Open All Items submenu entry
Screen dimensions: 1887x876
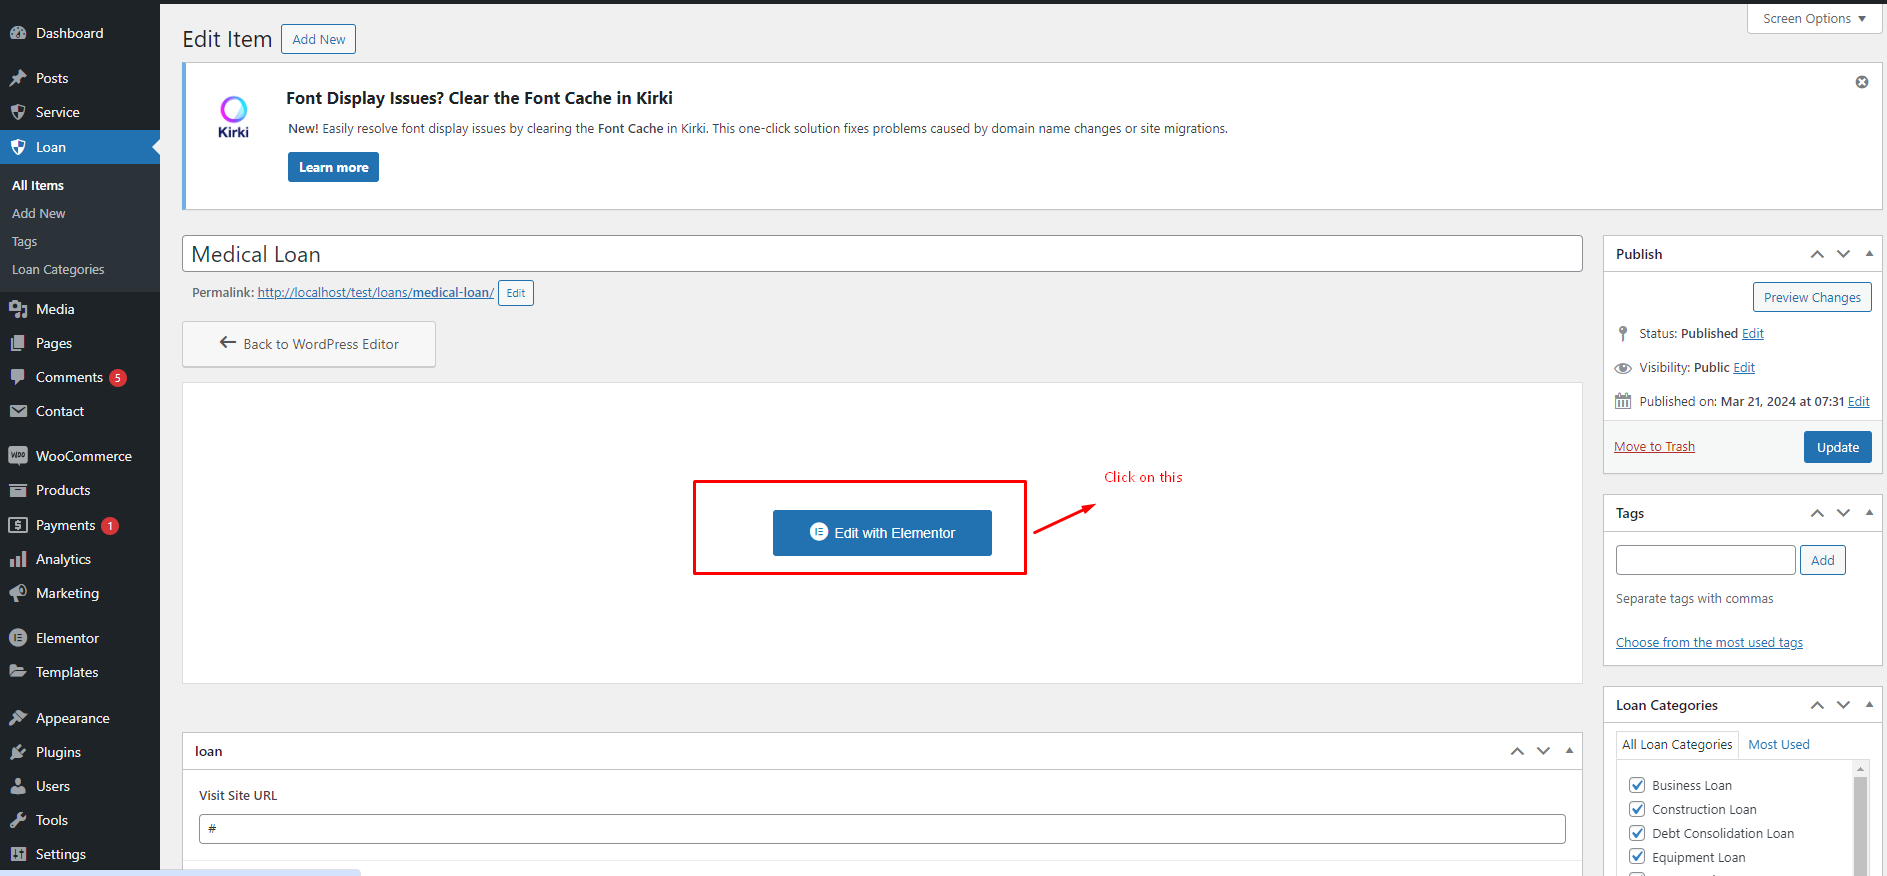[x=38, y=185]
